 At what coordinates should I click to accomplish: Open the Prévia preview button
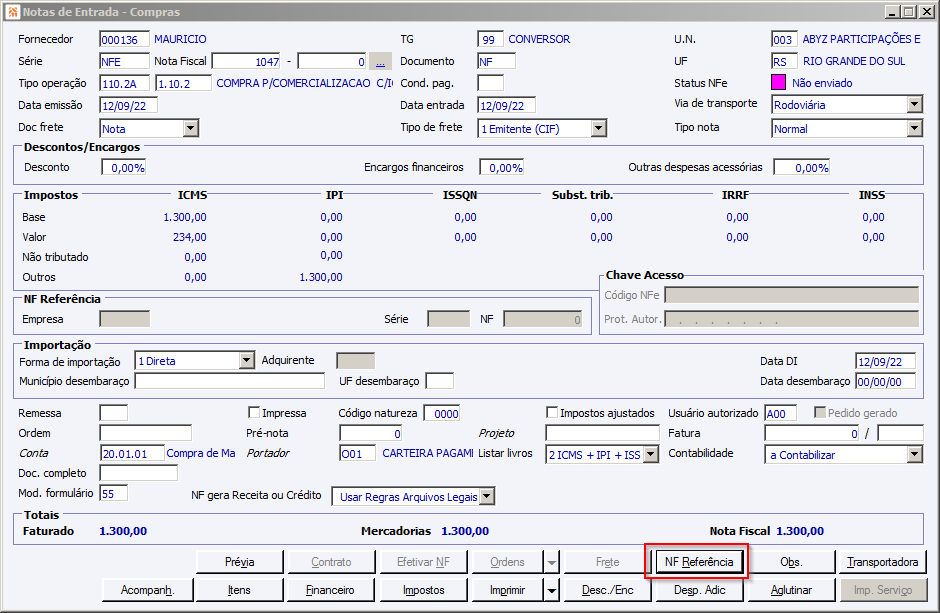tap(239, 562)
